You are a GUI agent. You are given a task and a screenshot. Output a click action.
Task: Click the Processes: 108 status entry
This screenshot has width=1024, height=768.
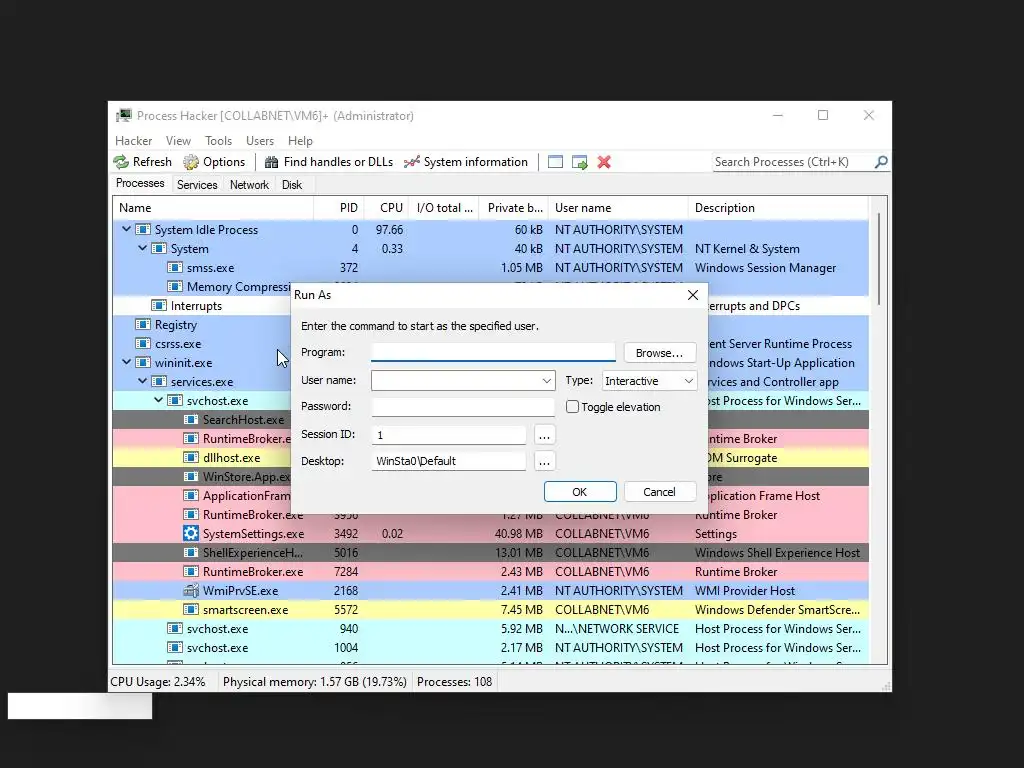[x=455, y=682]
